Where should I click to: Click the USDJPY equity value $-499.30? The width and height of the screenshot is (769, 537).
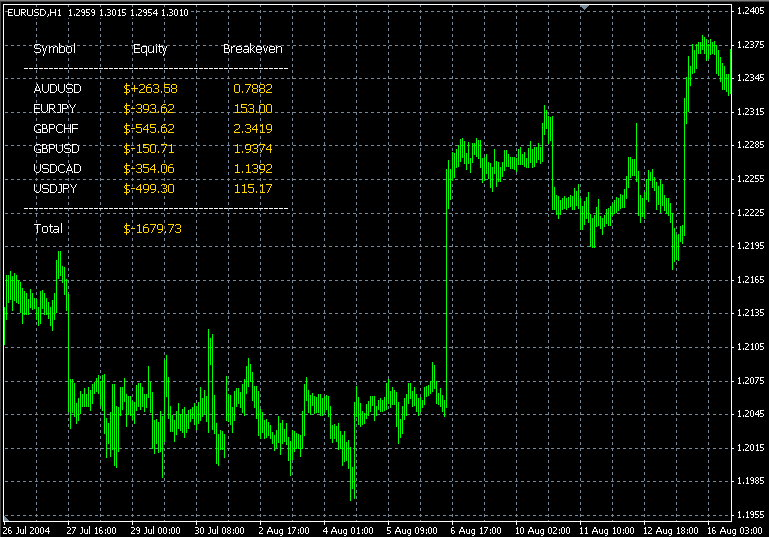pos(149,189)
